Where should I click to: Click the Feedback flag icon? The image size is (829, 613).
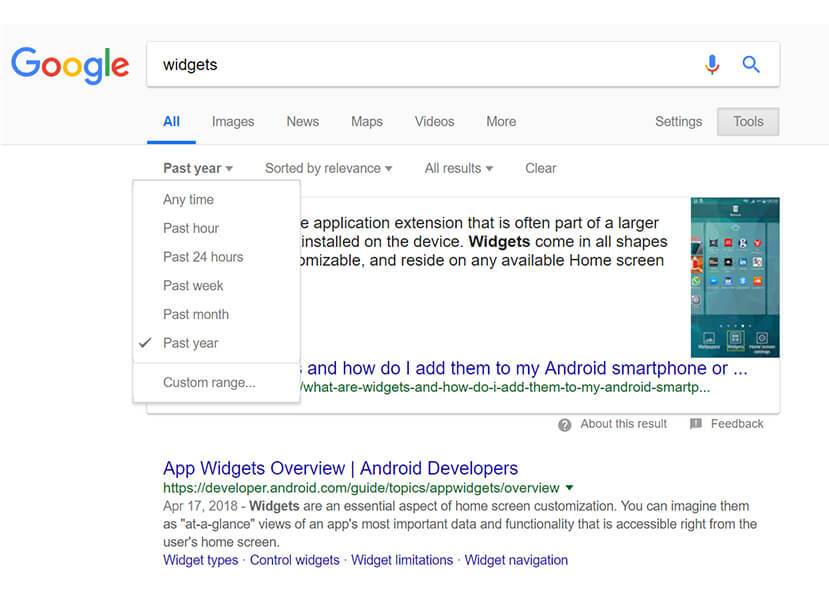(x=695, y=424)
